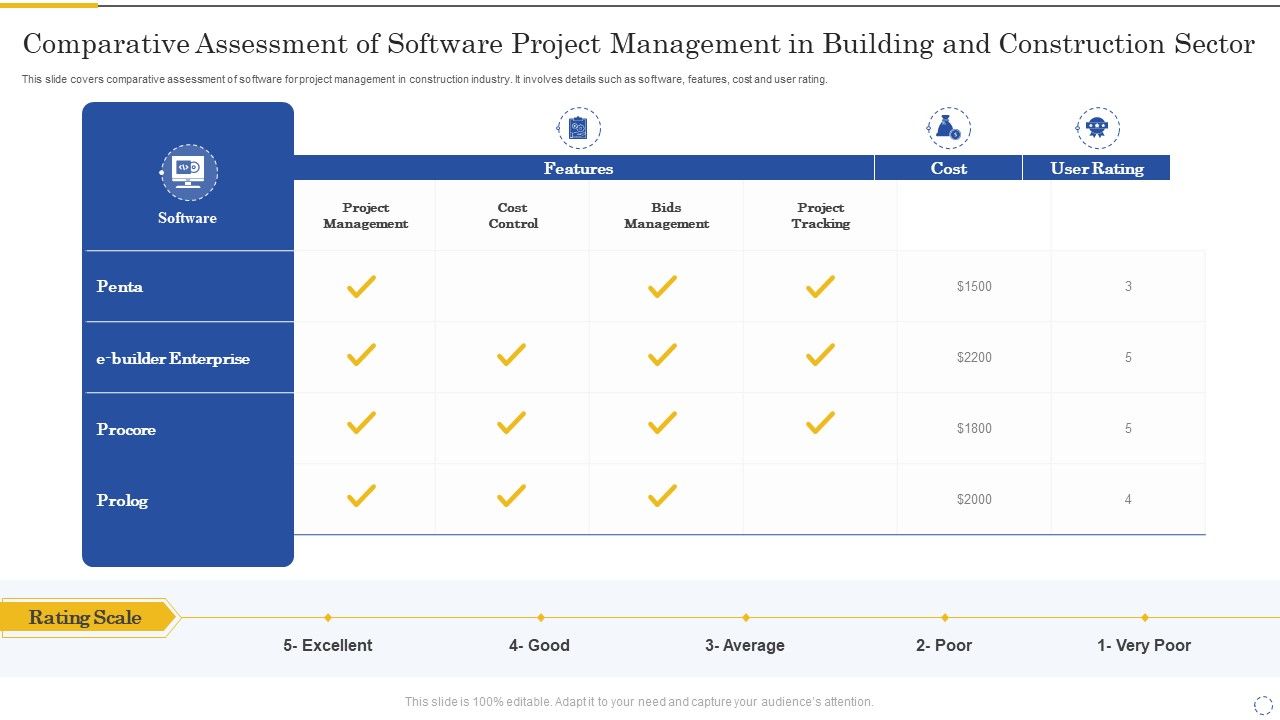Click e-builder Enterprise's Project Management checkmark
This screenshot has width=1280, height=720.
(x=361, y=354)
